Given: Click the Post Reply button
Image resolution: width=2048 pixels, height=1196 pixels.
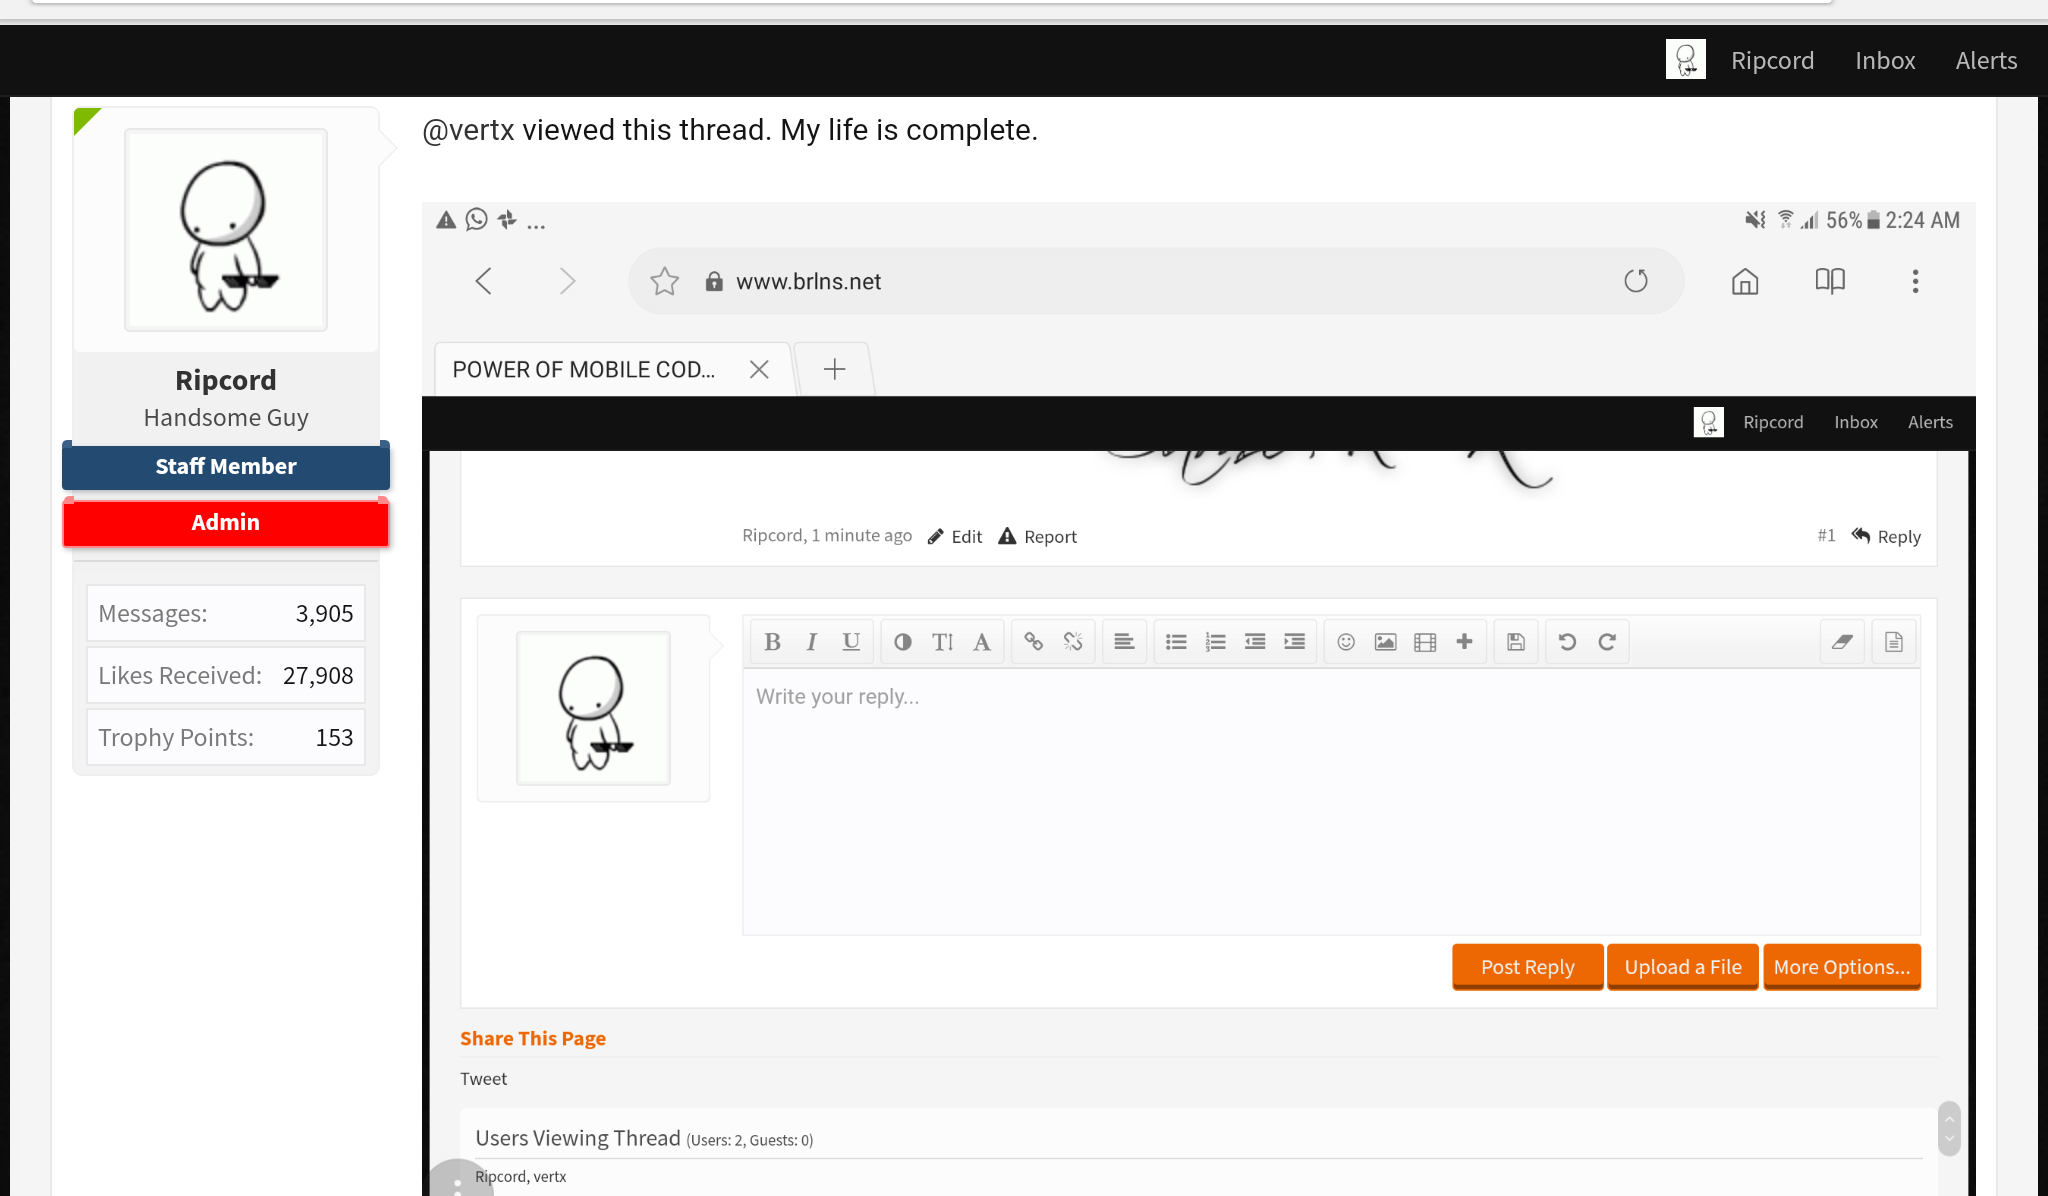Looking at the screenshot, I should 1527,967.
